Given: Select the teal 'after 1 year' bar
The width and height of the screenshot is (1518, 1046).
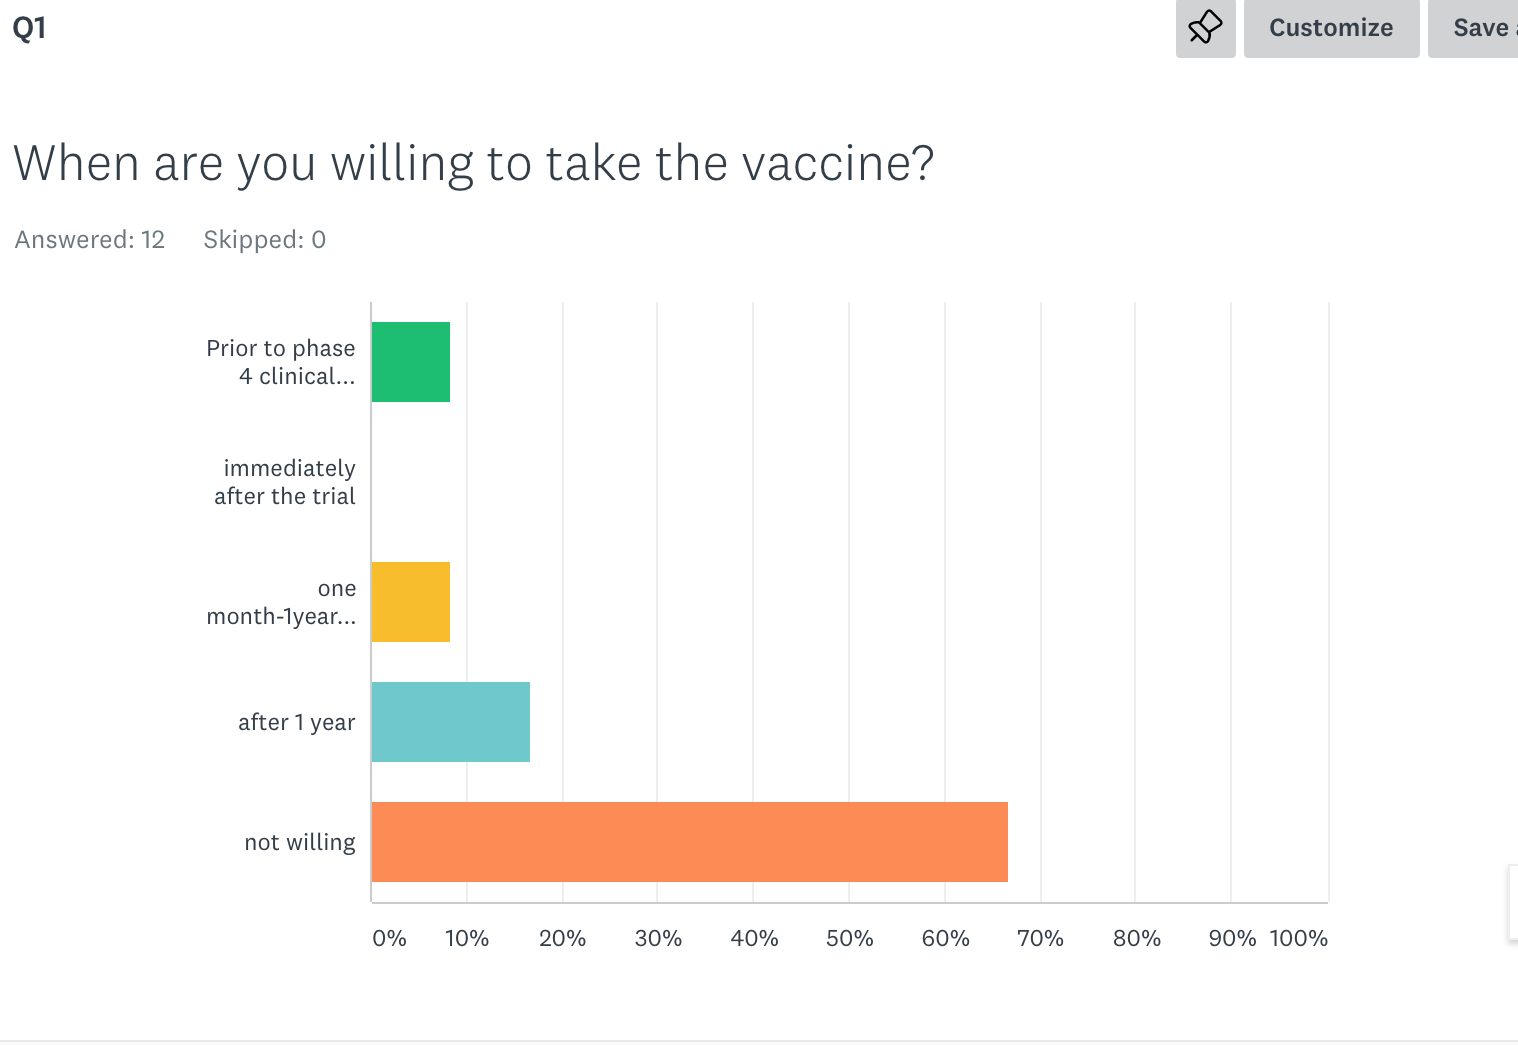Looking at the screenshot, I should tap(450, 722).
